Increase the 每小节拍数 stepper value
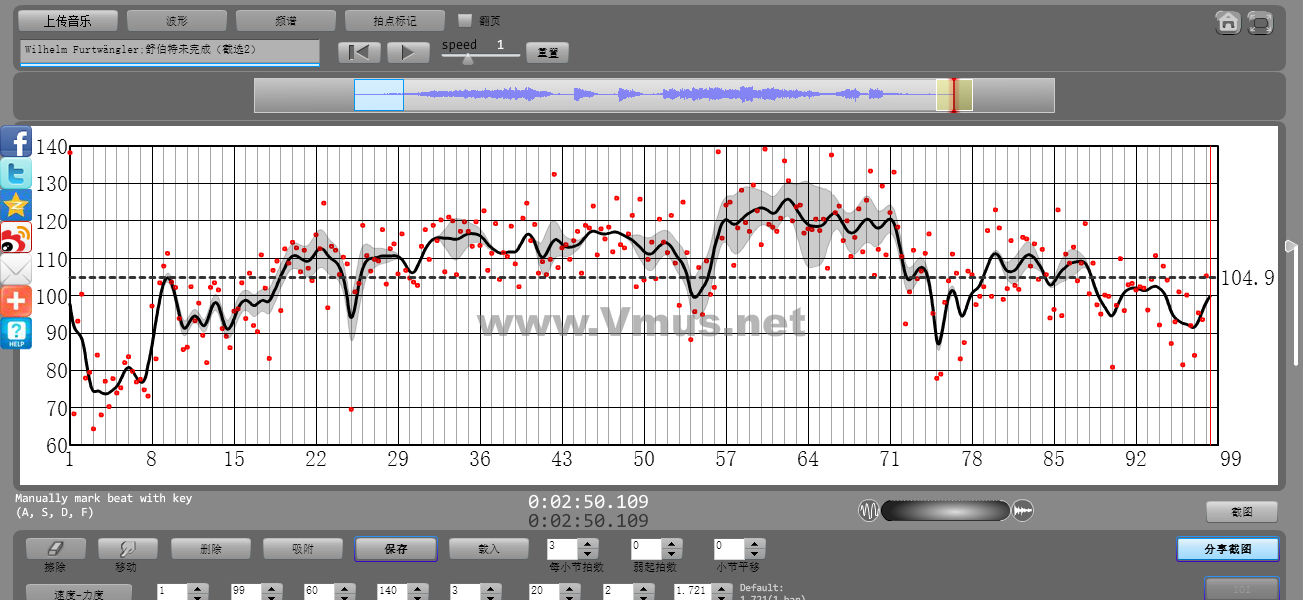This screenshot has width=1303, height=600. [588, 544]
